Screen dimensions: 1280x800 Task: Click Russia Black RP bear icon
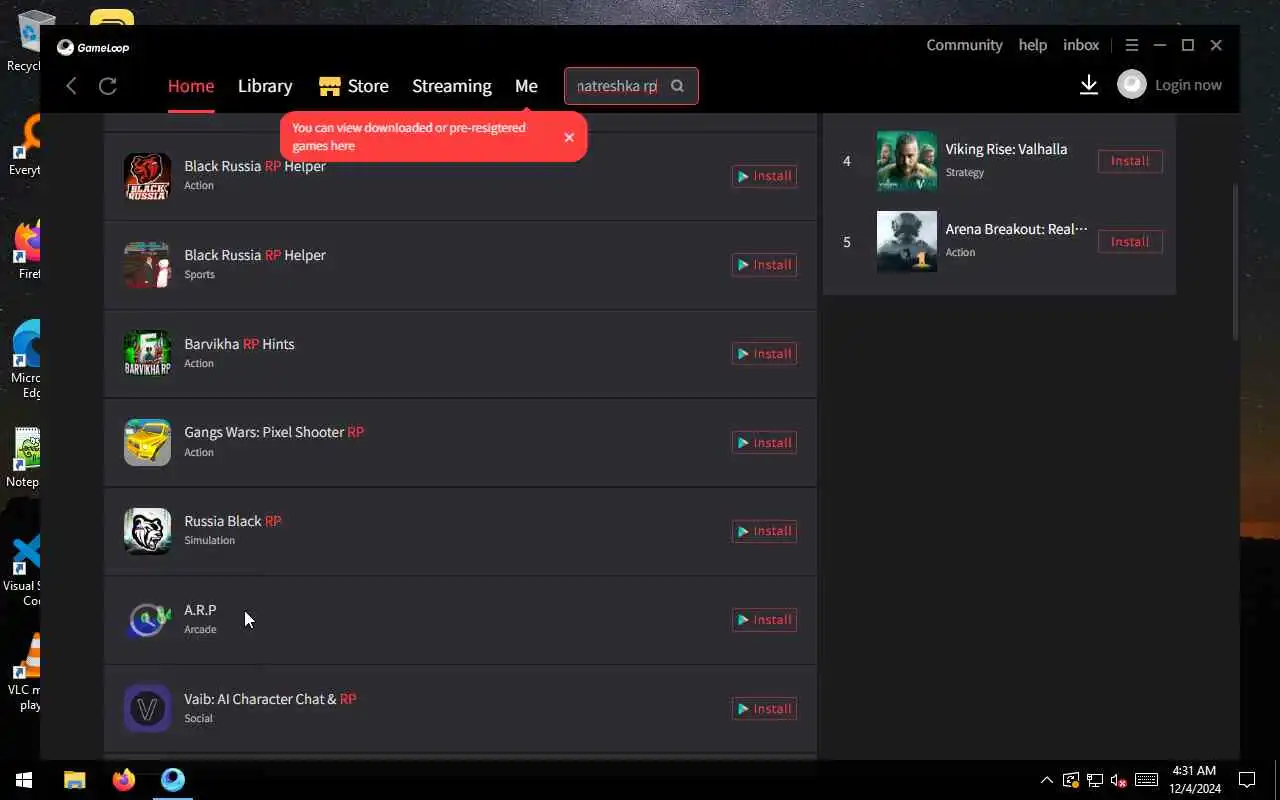click(147, 531)
